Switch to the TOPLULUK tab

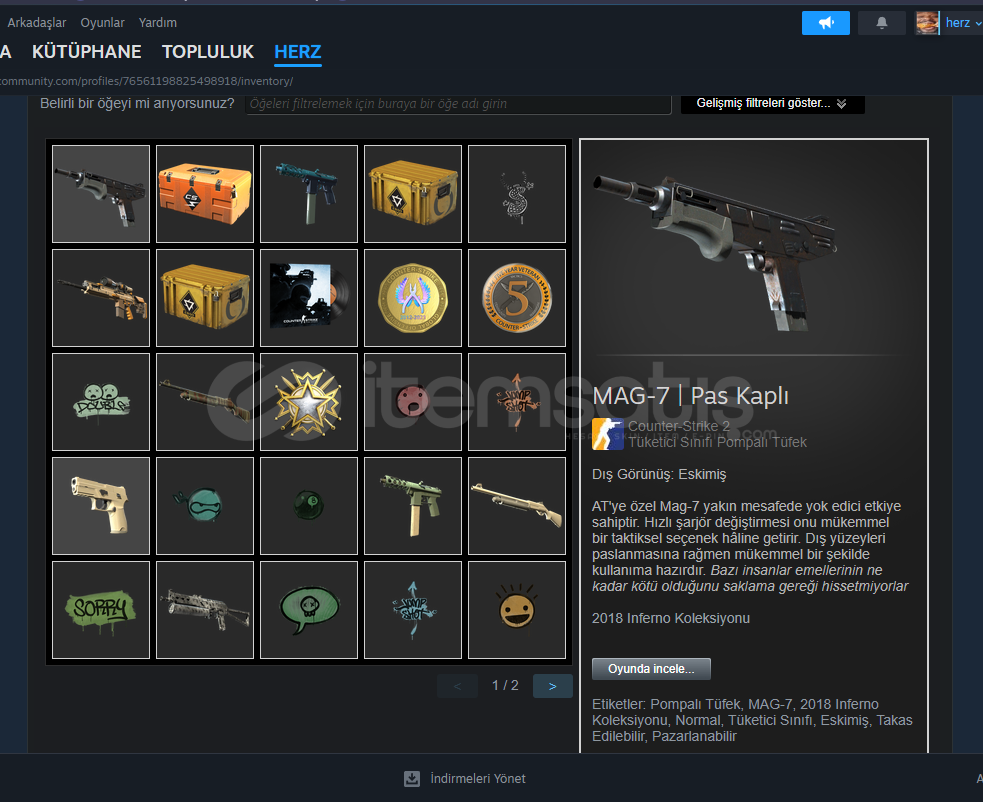tap(208, 51)
